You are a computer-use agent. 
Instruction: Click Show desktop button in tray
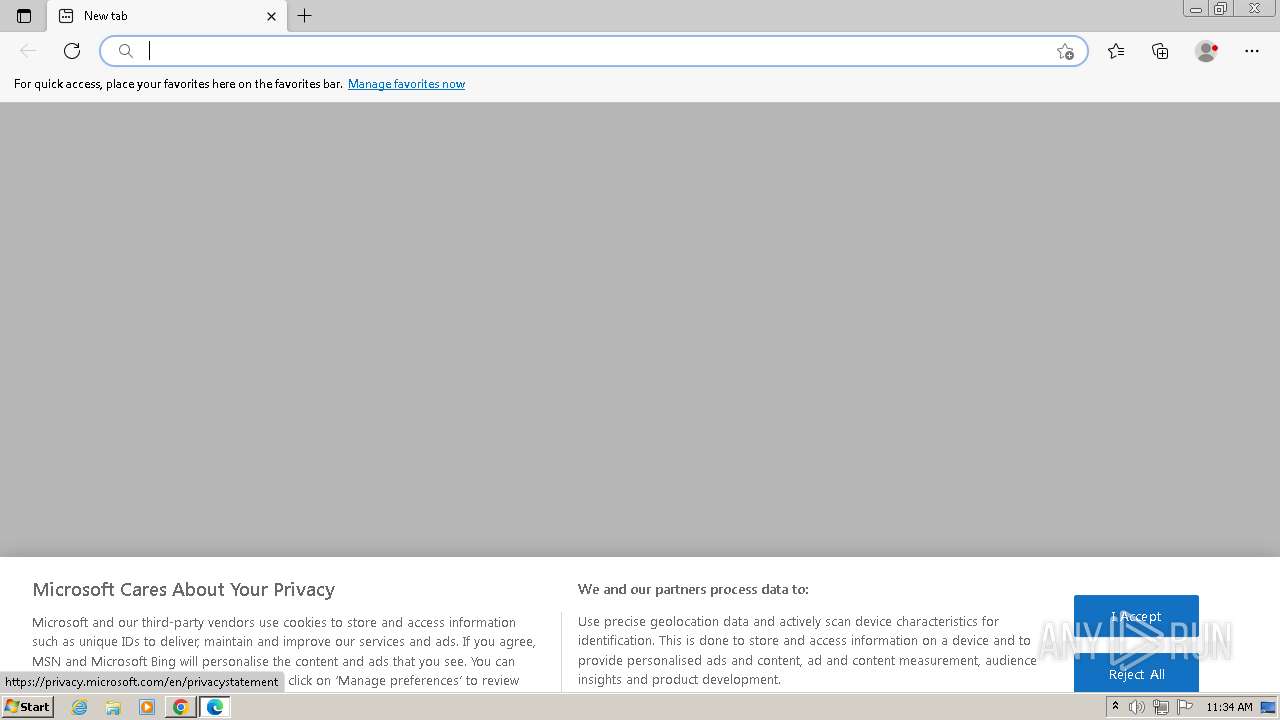1269,707
